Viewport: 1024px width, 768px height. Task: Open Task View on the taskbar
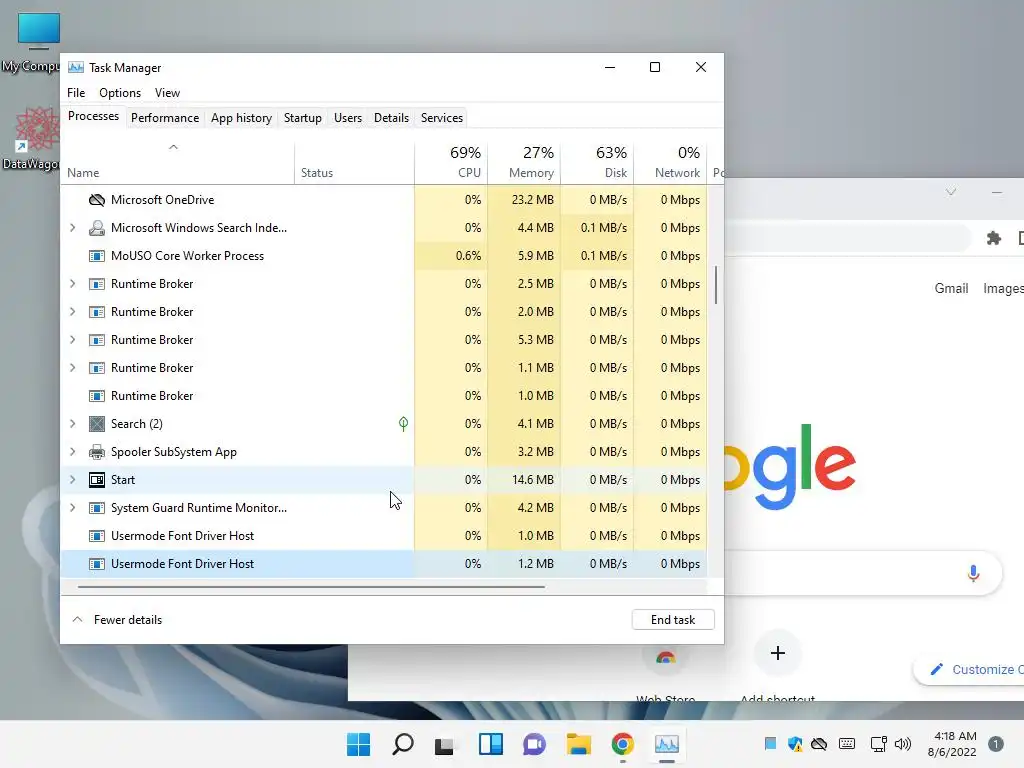click(445, 744)
